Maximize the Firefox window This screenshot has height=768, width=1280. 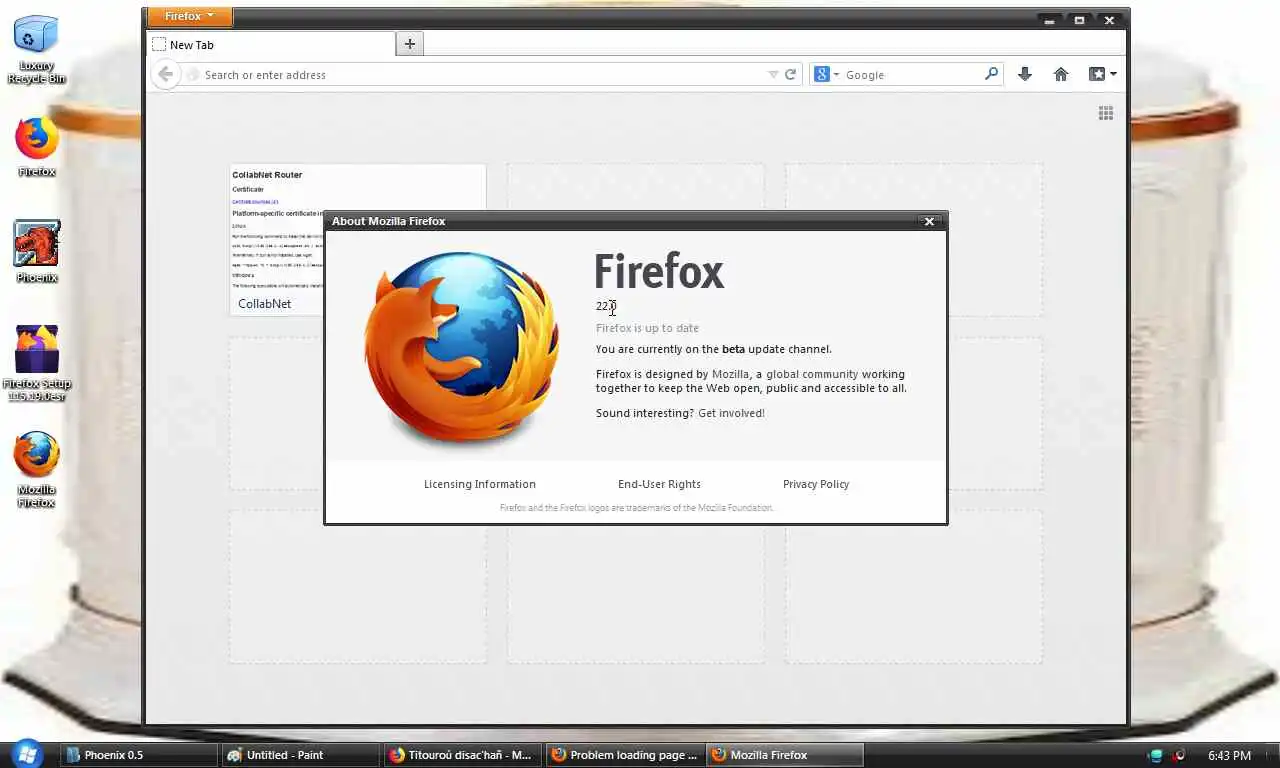click(x=1079, y=19)
